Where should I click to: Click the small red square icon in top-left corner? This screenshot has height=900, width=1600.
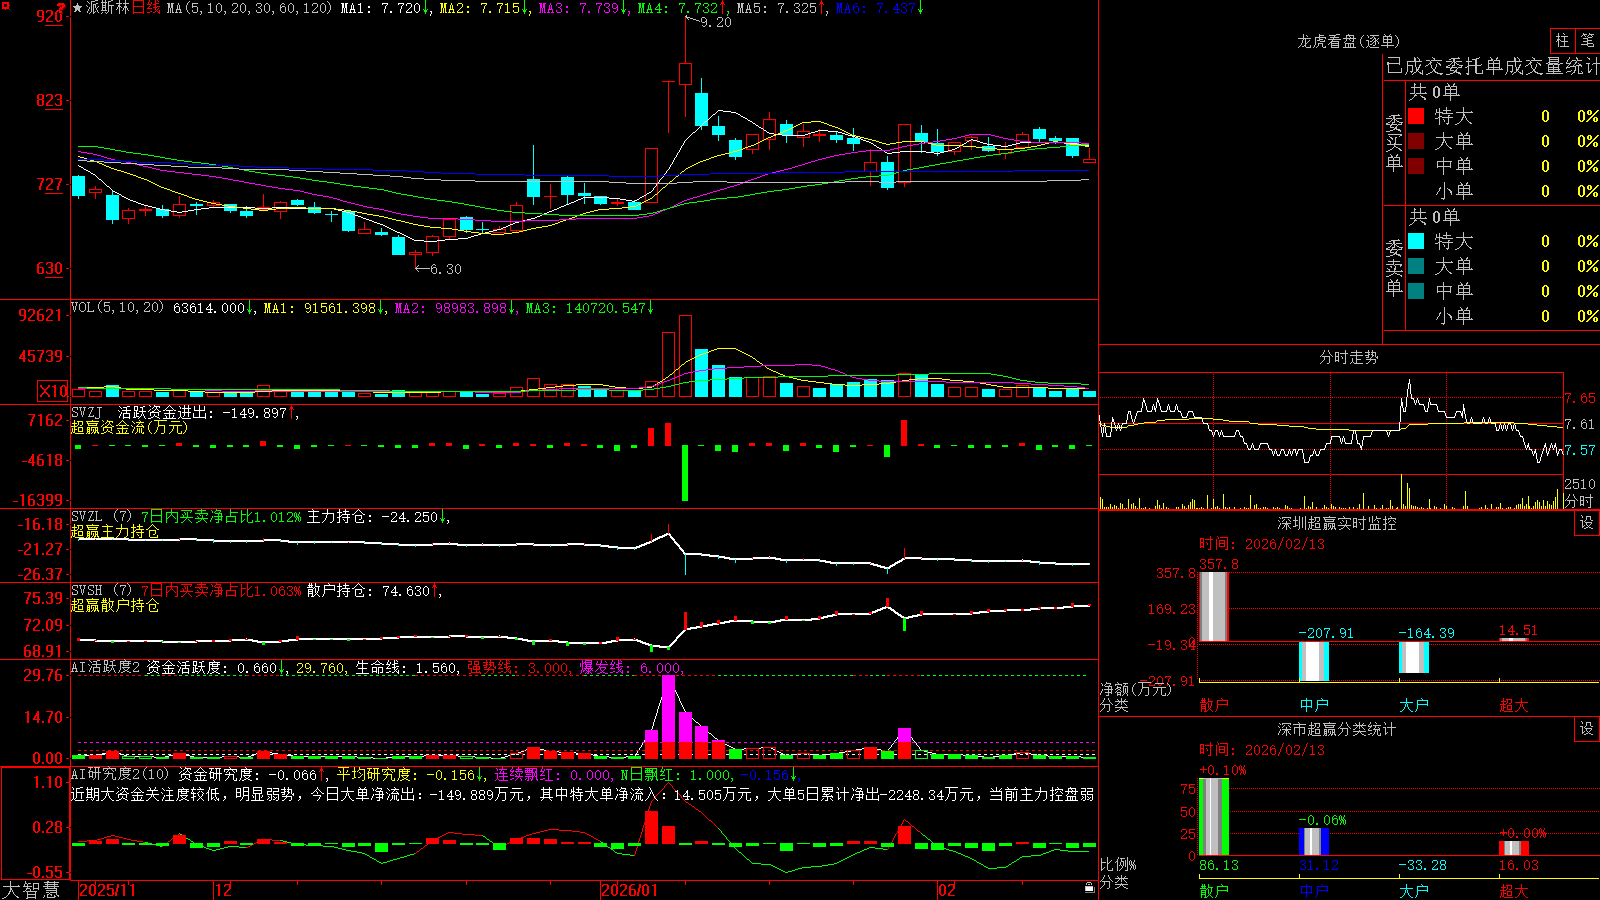pos(3,4)
